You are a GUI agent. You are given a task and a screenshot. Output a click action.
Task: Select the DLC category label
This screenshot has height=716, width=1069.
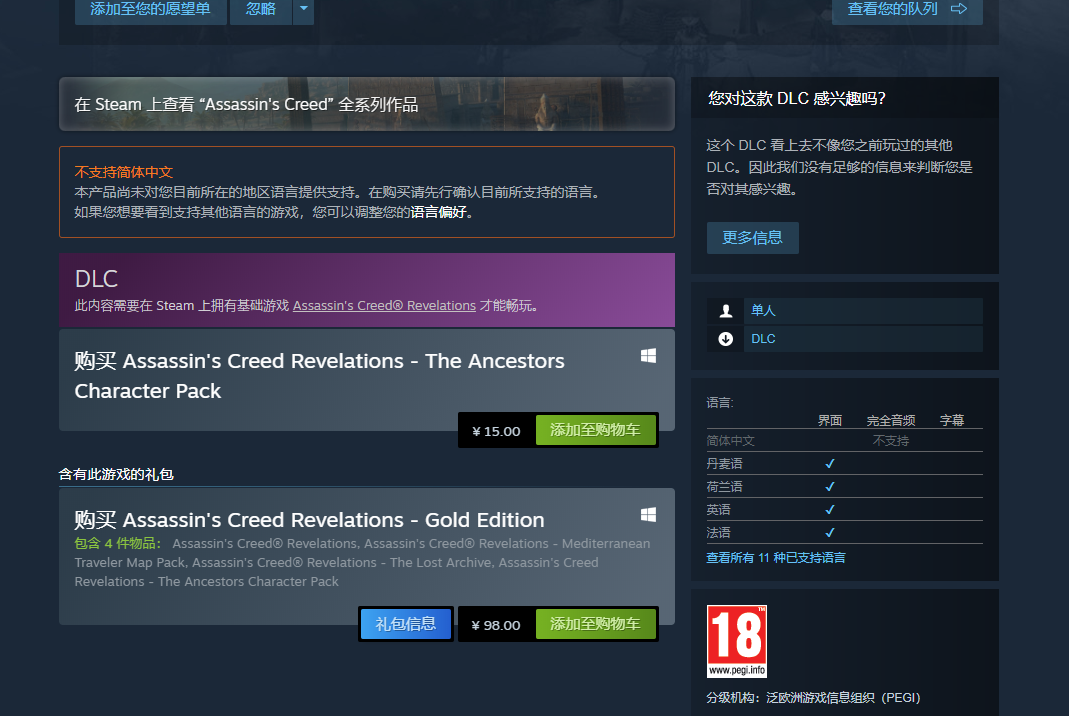point(763,339)
